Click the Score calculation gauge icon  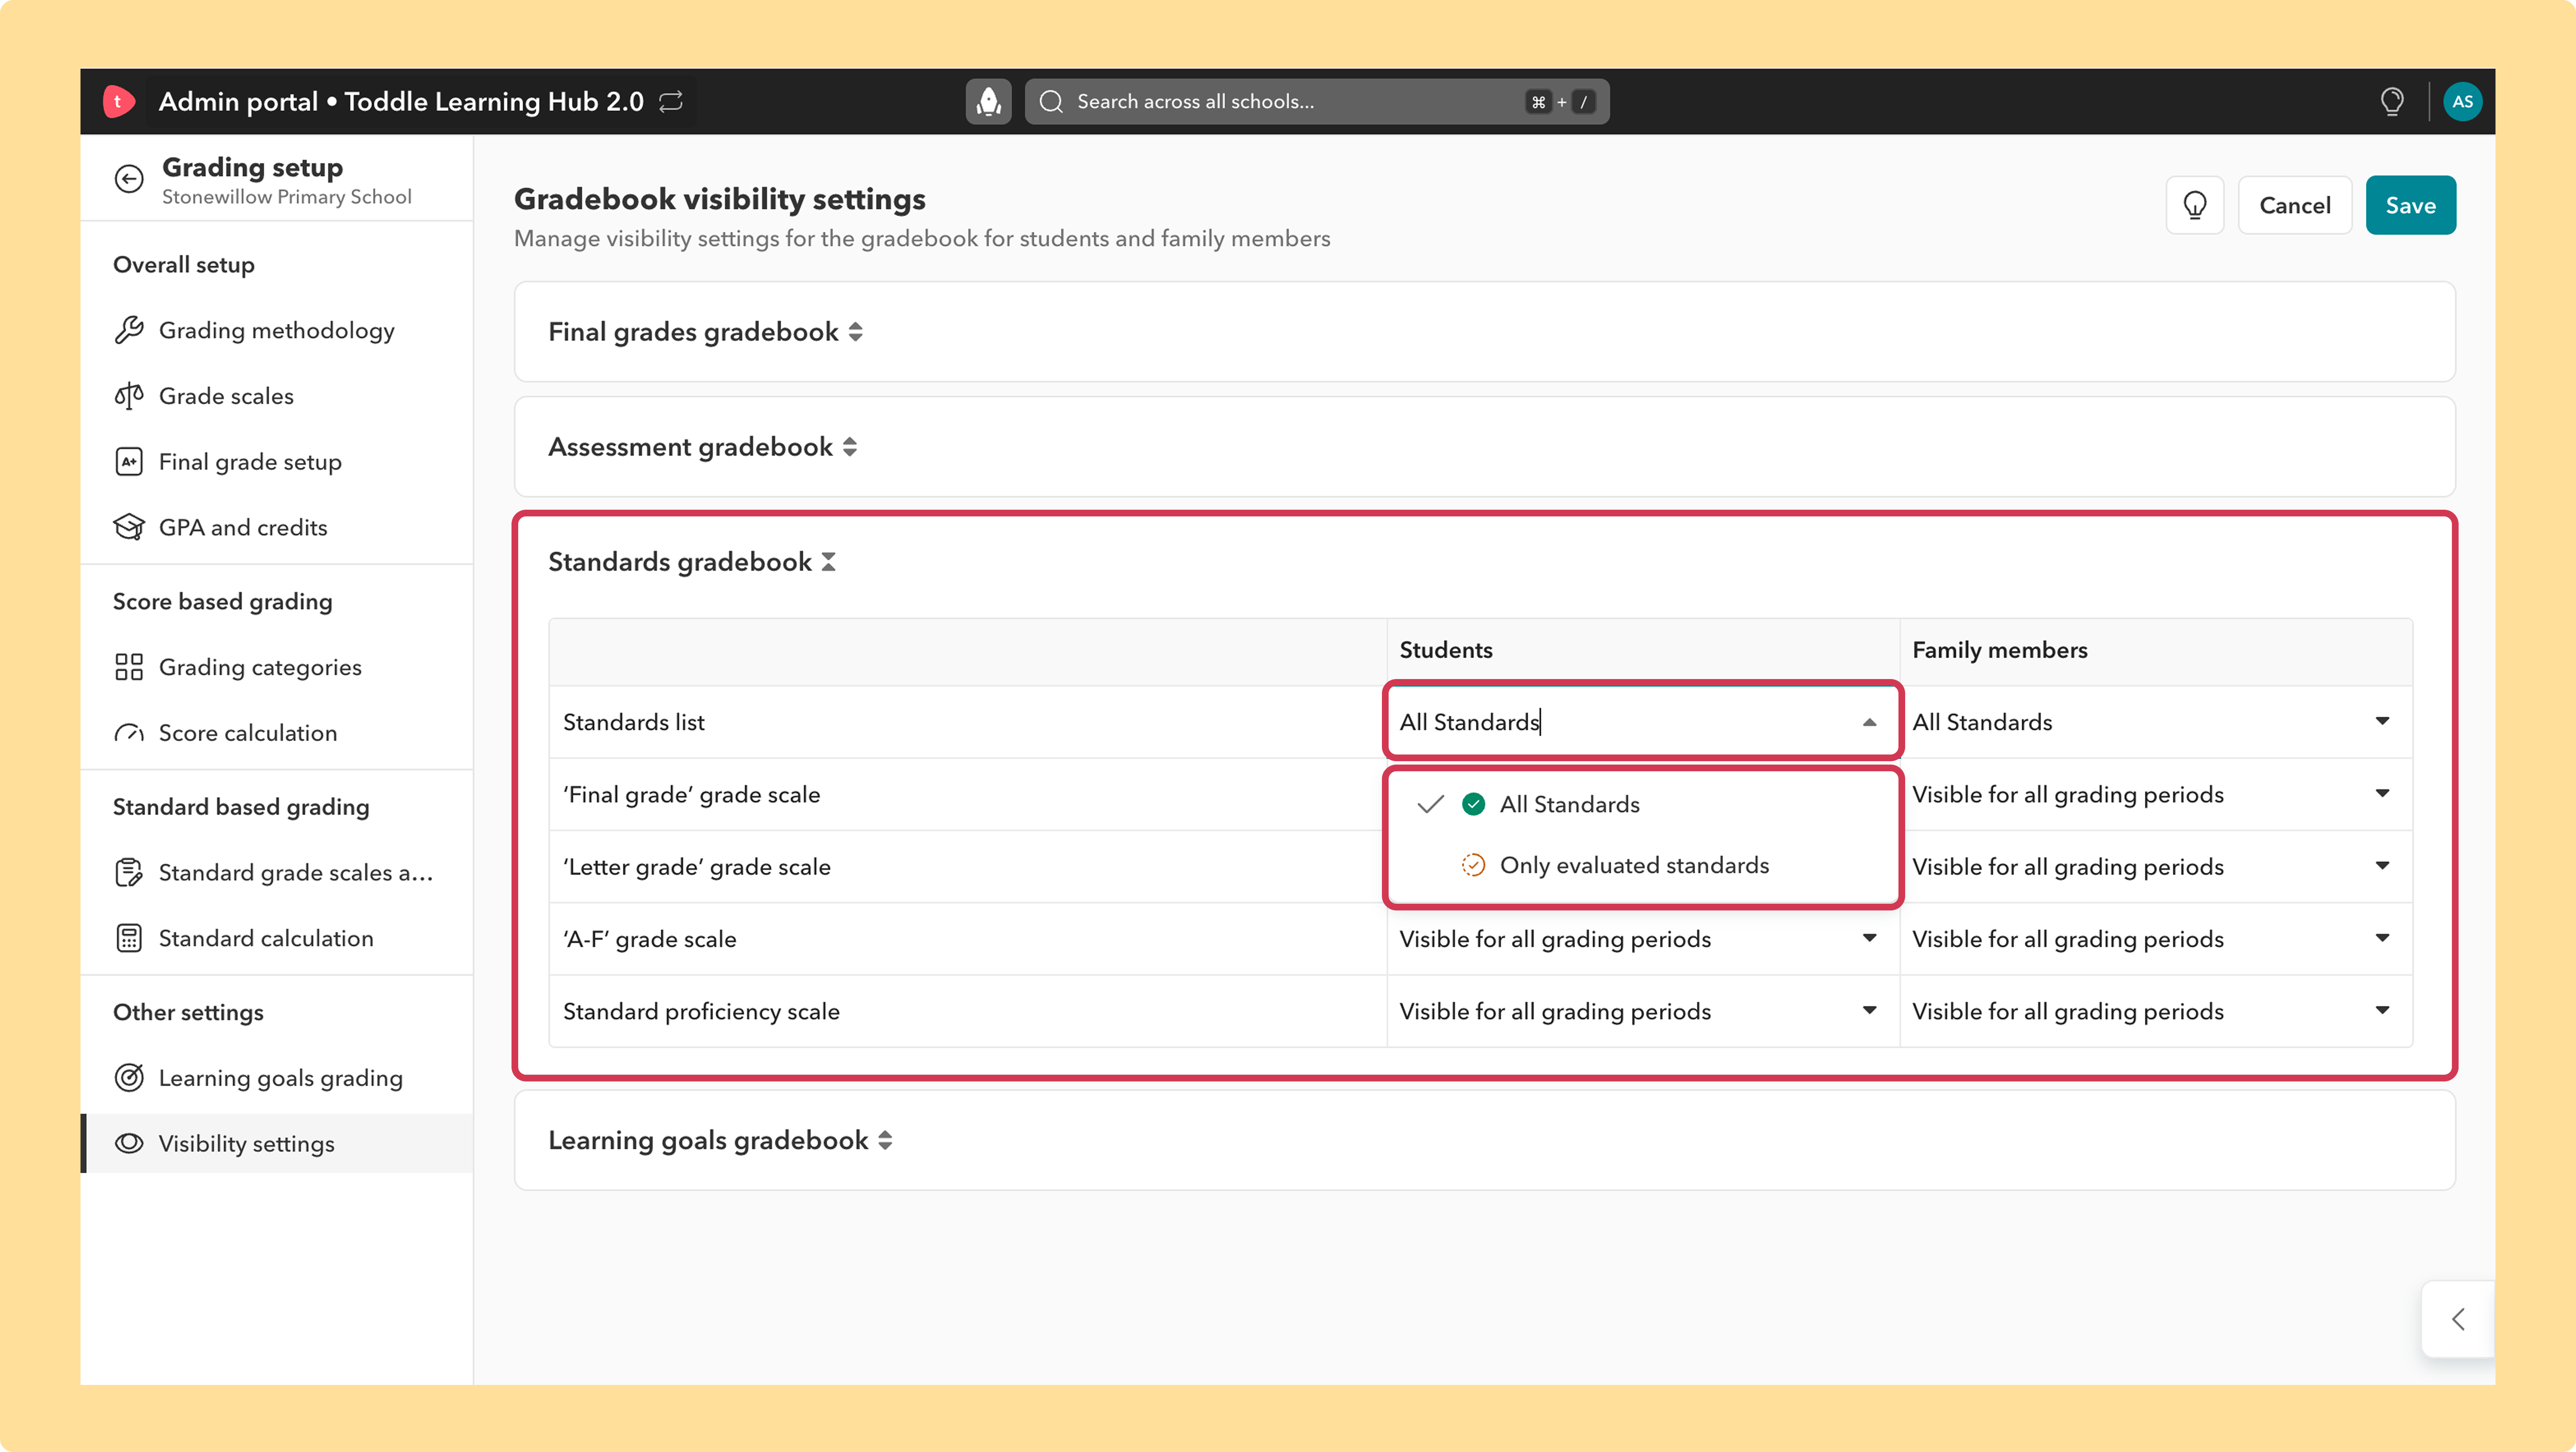pyautogui.click(x=129, y=733)
